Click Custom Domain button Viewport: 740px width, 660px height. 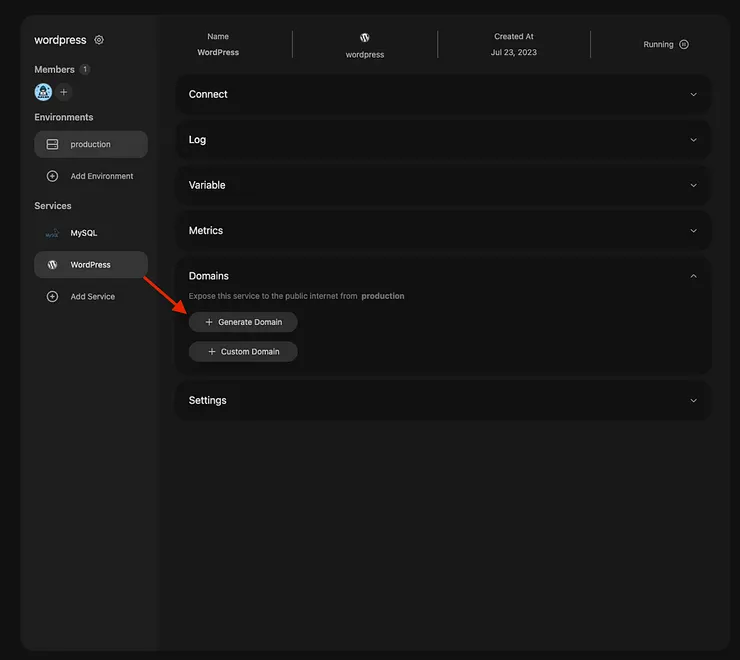click(x=243, y=352)
